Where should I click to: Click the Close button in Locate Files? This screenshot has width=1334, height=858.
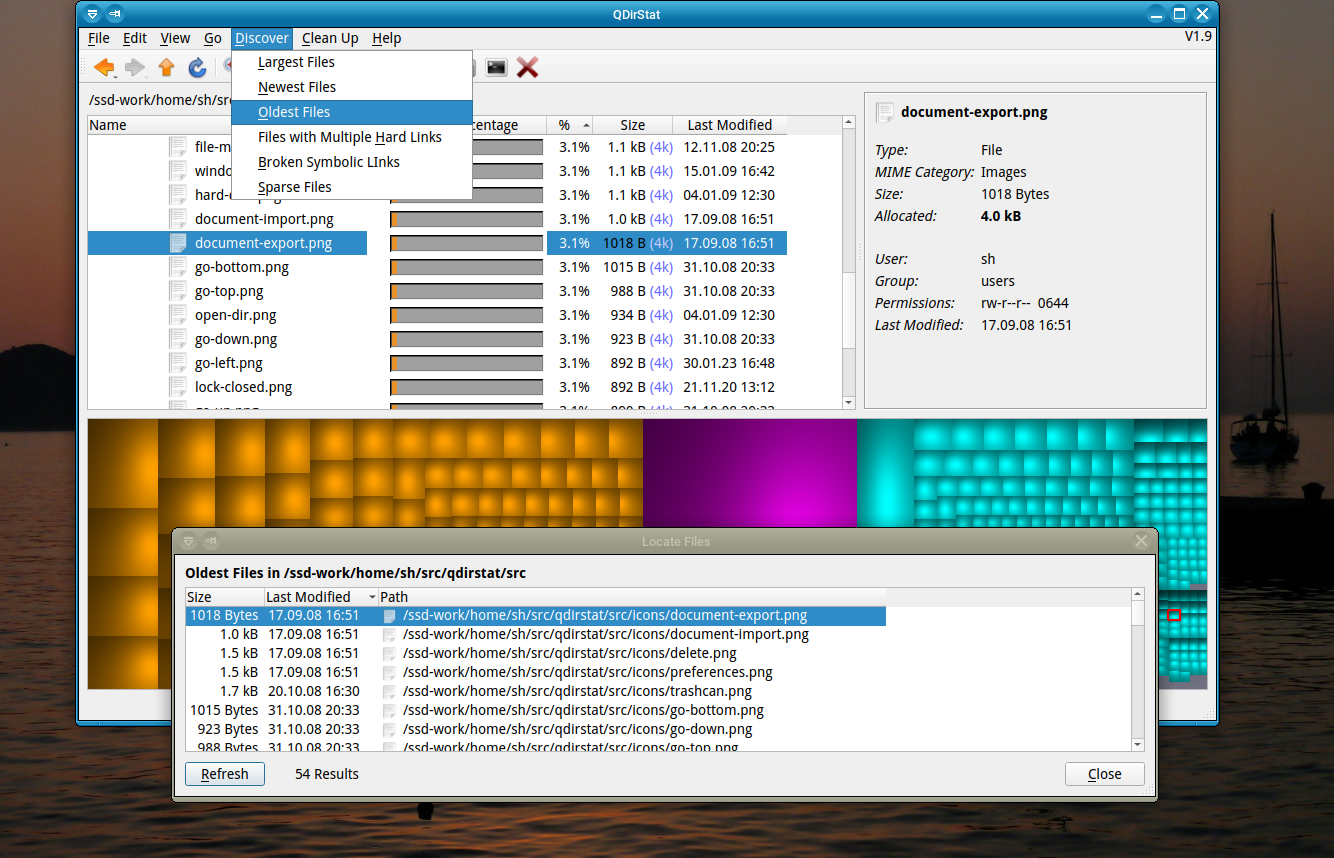(x=1104, y=774)
